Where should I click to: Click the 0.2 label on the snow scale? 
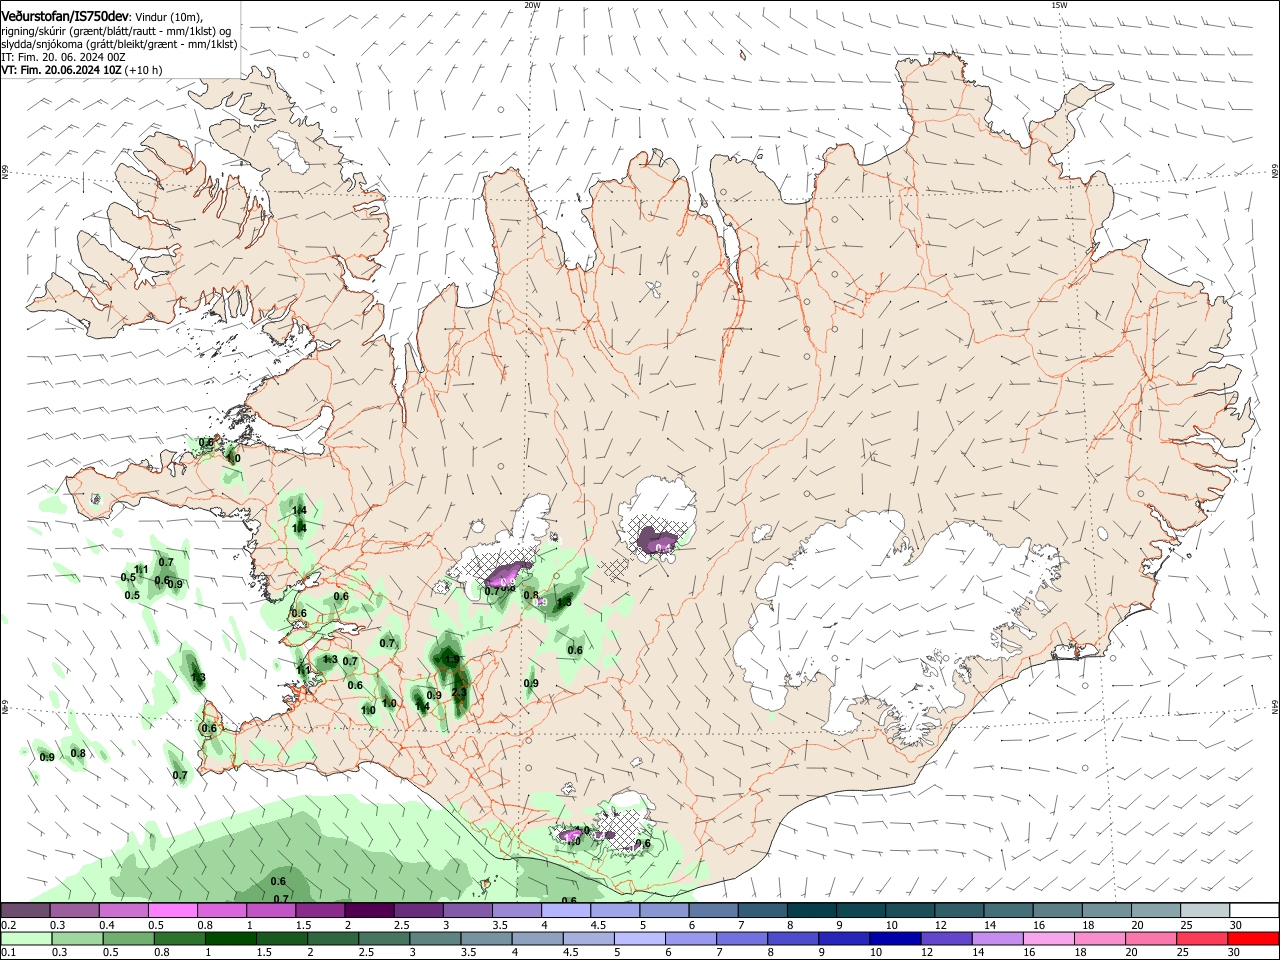[7, 925]
